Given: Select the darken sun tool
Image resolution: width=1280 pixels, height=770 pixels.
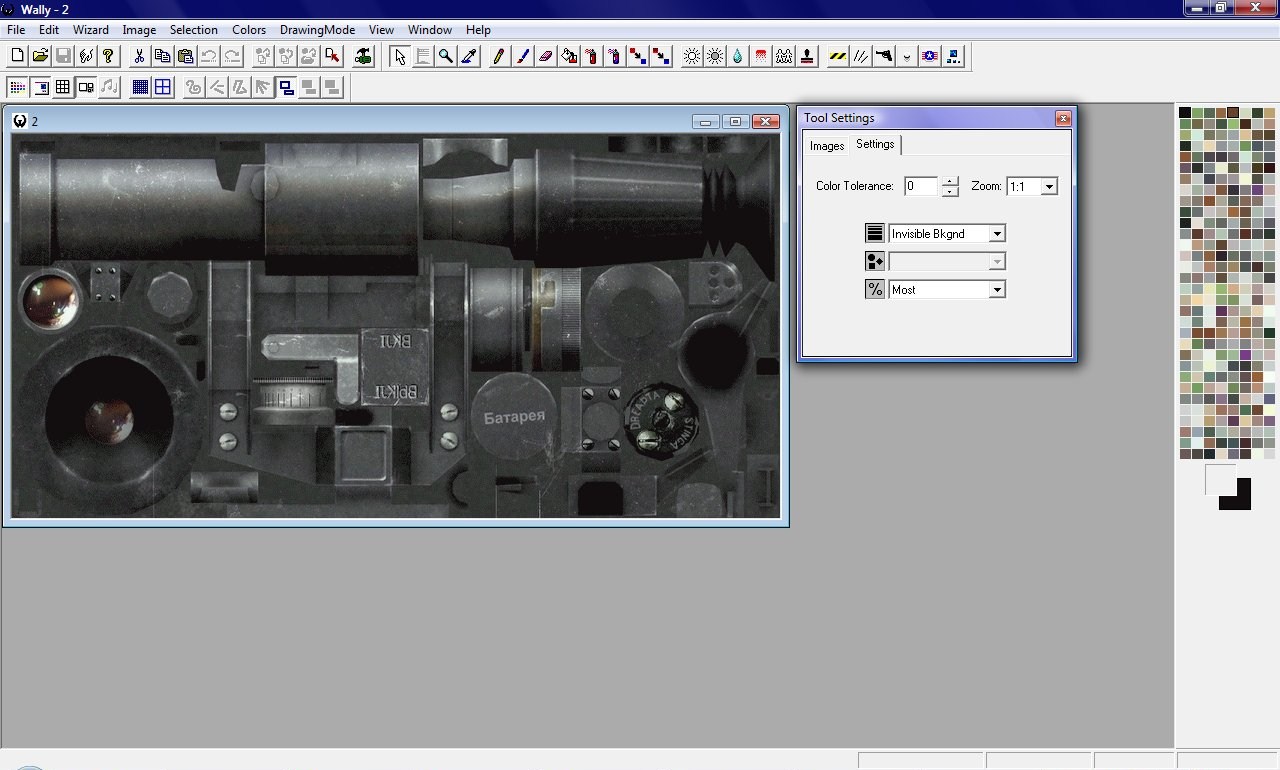Looking at the screenshot, I should tap(715, 56).
